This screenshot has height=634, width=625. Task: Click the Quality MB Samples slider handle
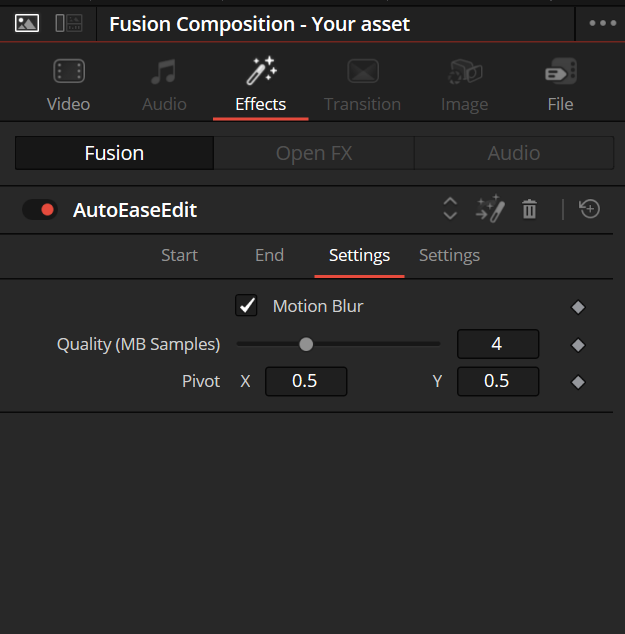pyautogui.click(x=306, y=344)
